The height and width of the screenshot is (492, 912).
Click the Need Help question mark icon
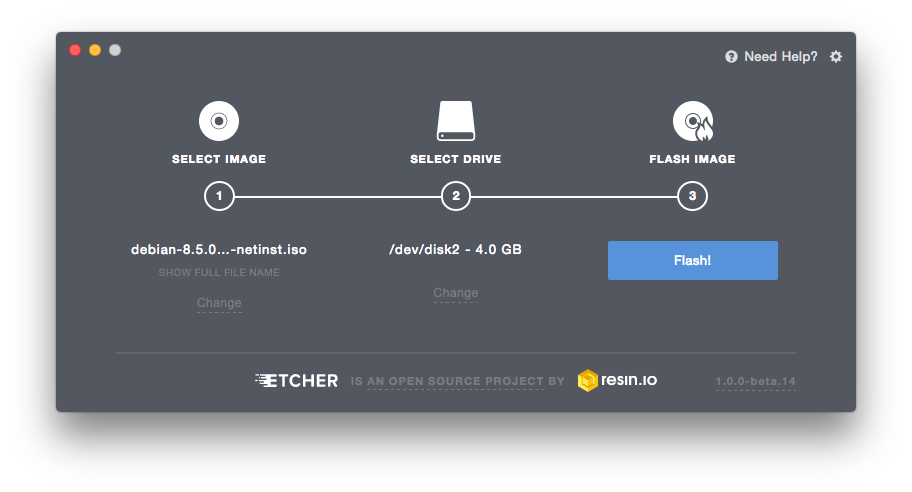(731, 57)
